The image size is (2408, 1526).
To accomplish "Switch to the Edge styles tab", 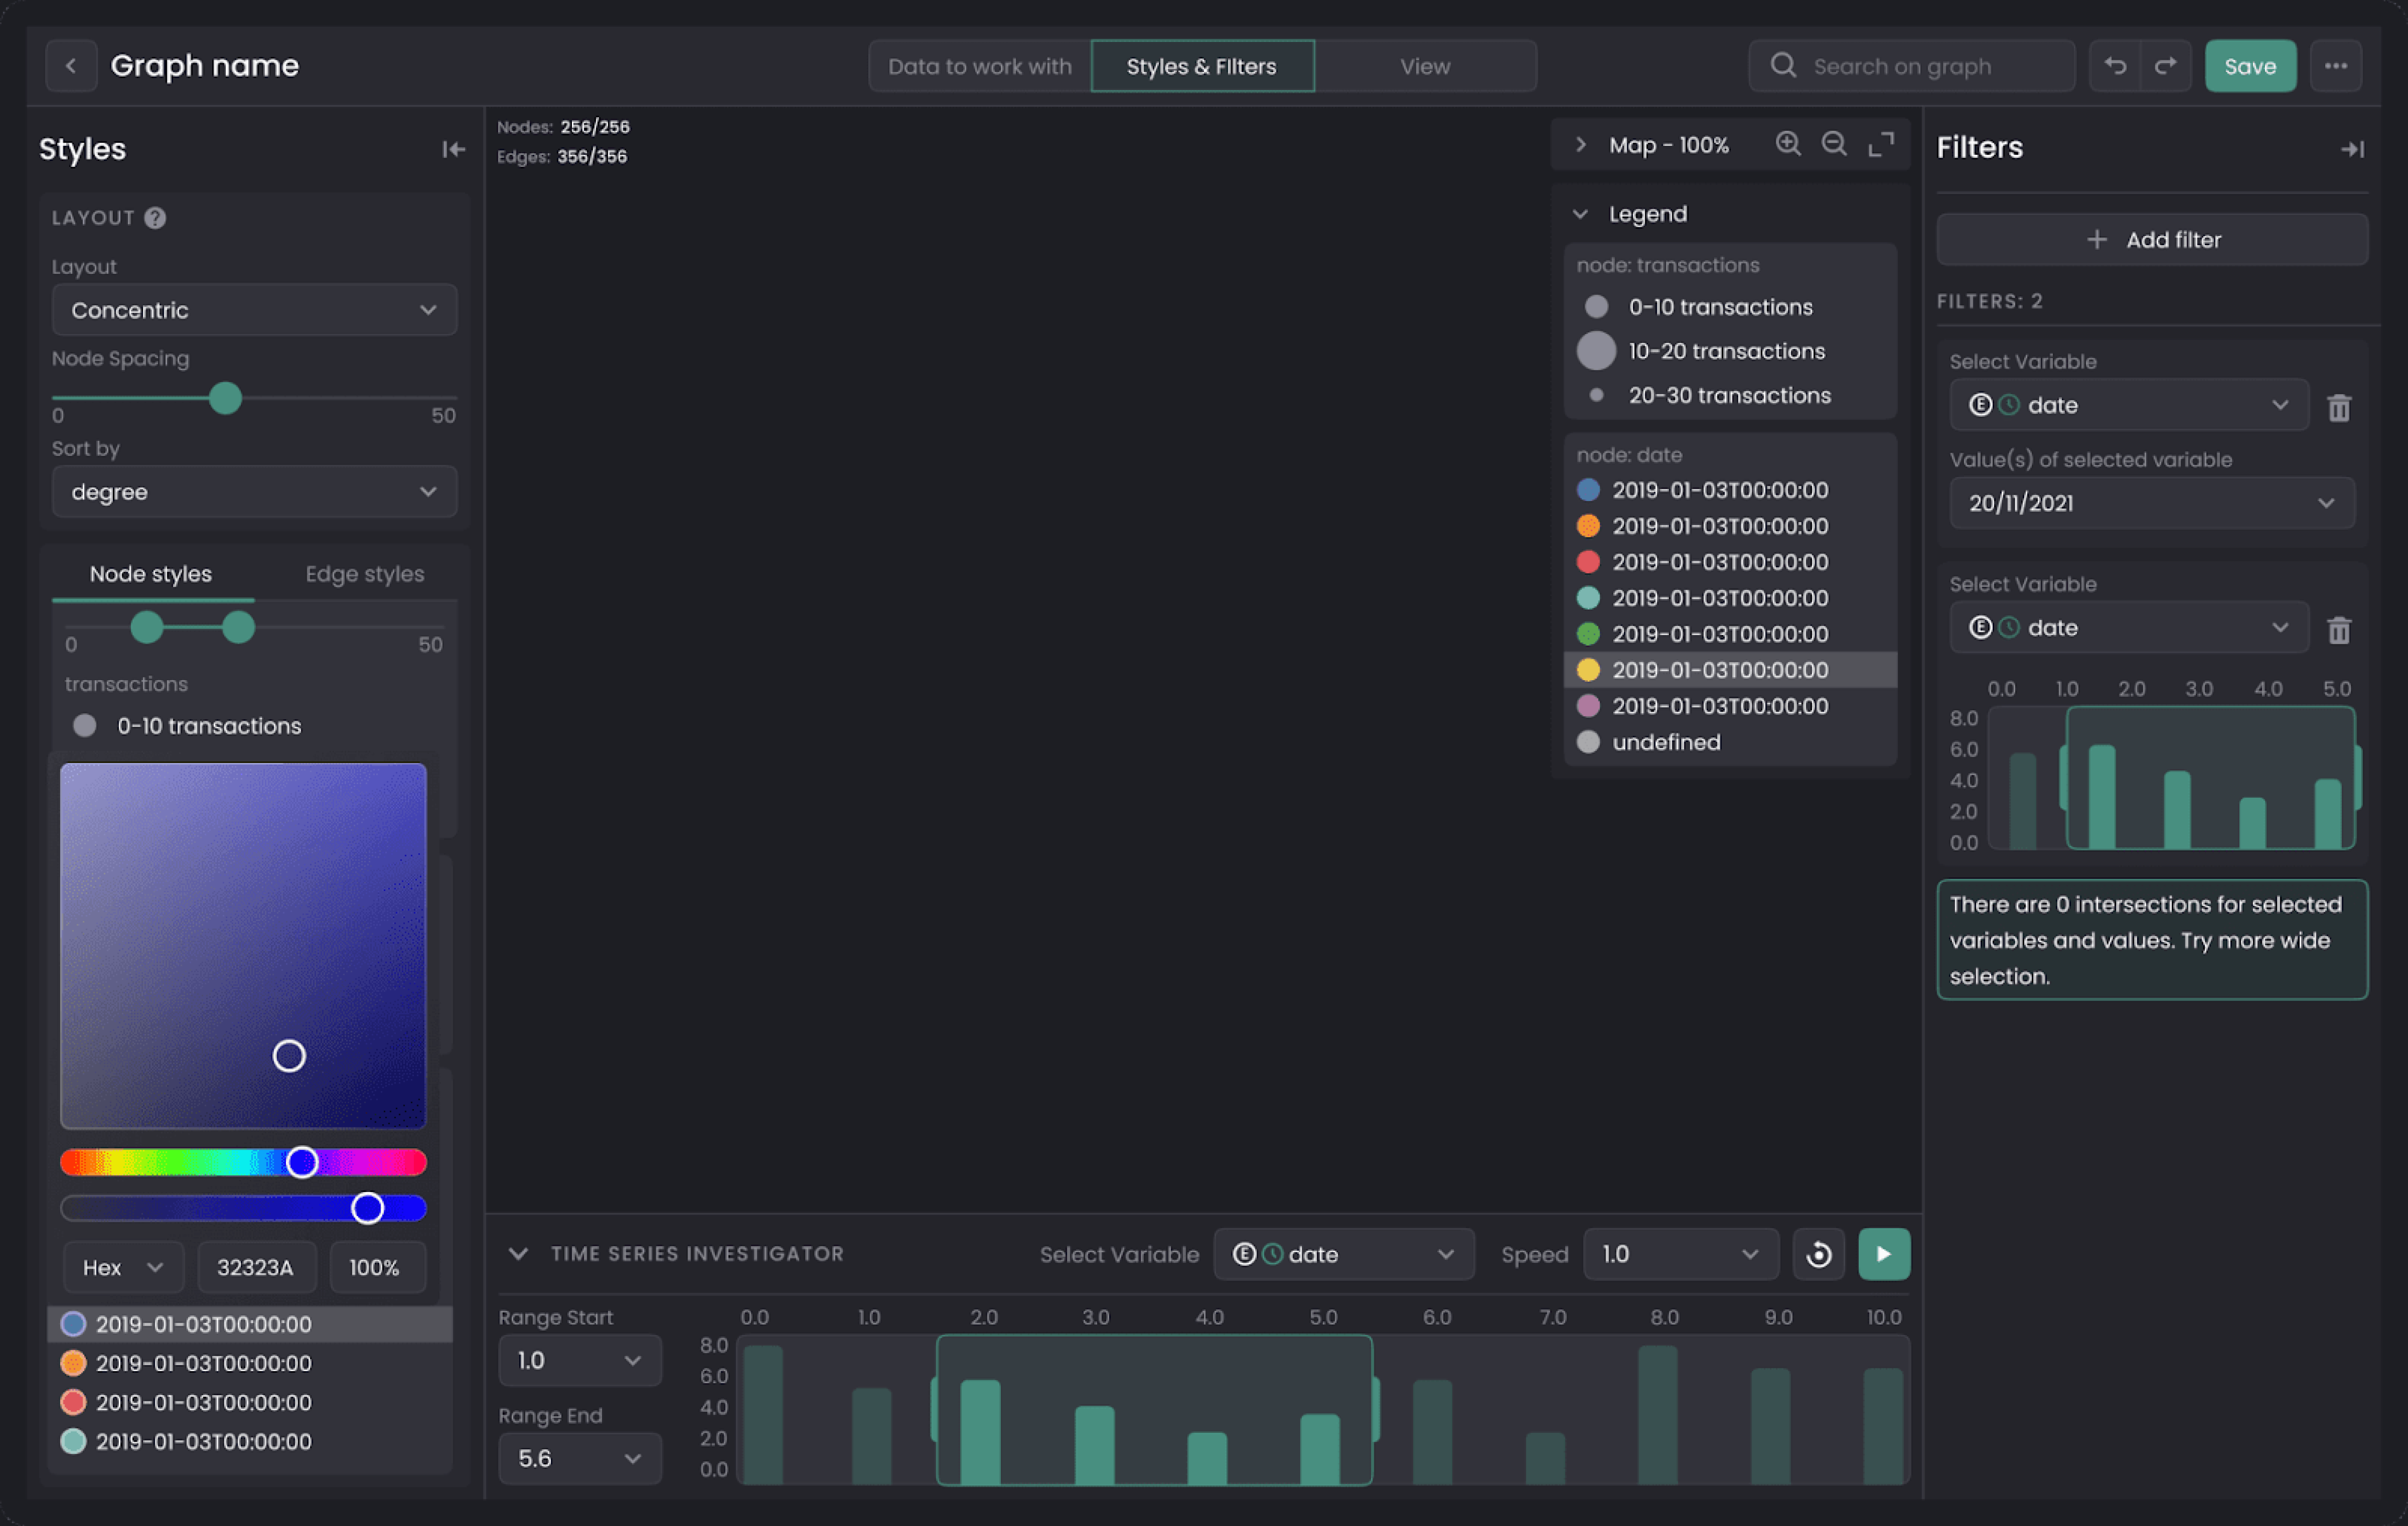I will point(364,573).
